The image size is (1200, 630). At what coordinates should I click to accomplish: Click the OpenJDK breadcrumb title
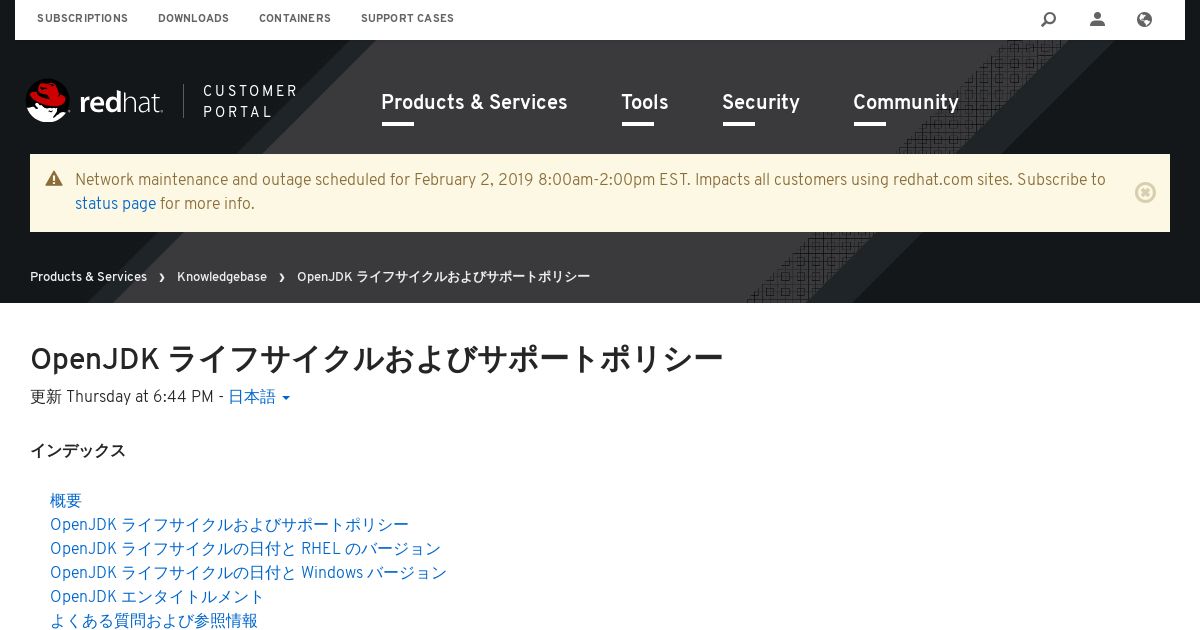point(443,277)
